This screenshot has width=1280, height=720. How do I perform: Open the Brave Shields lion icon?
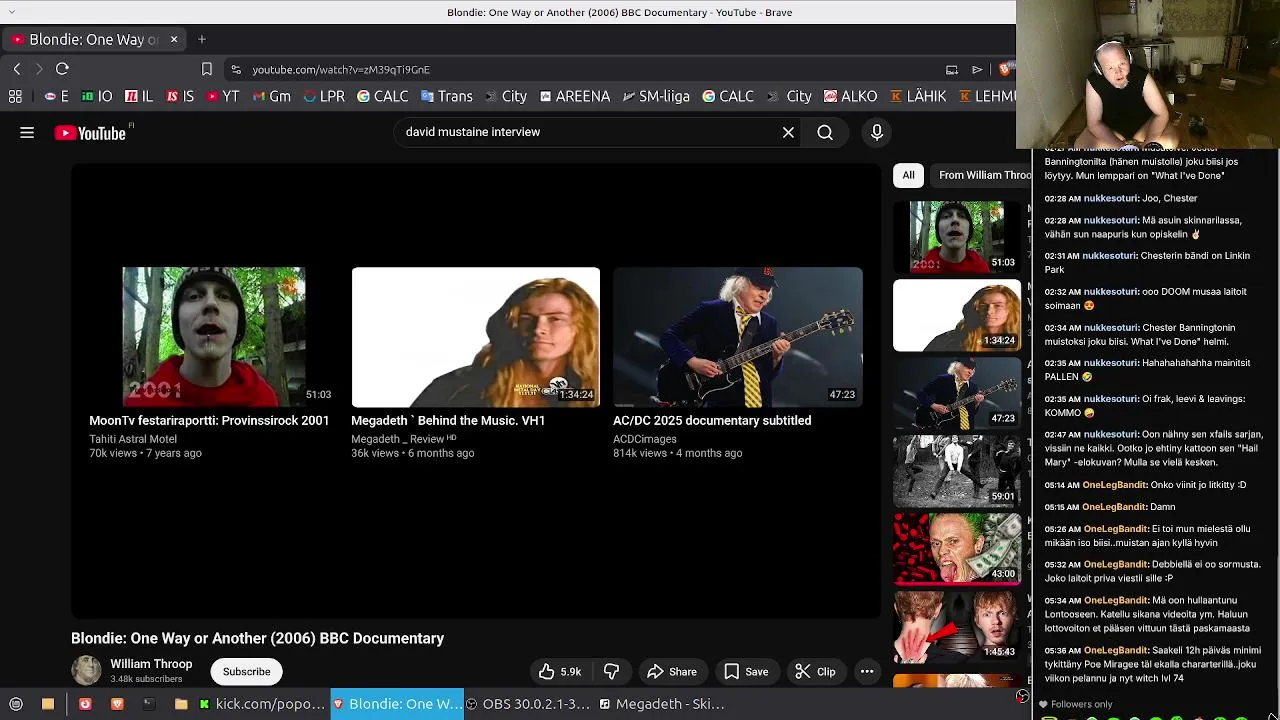(x=1005, y=69)
